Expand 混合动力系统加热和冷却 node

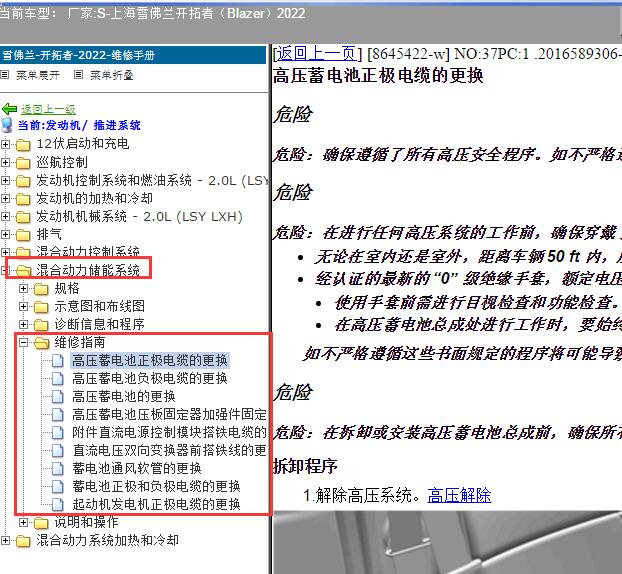click(x=5, y=540)
